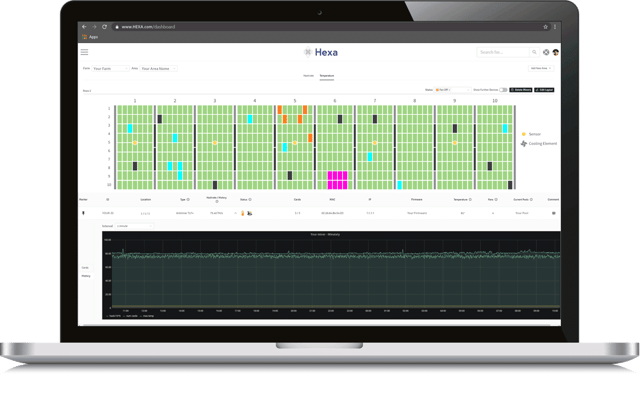This screenshot has height=413, width=640.
Task: Click the Current Pools info icon
Action: (x=531, y=200)
